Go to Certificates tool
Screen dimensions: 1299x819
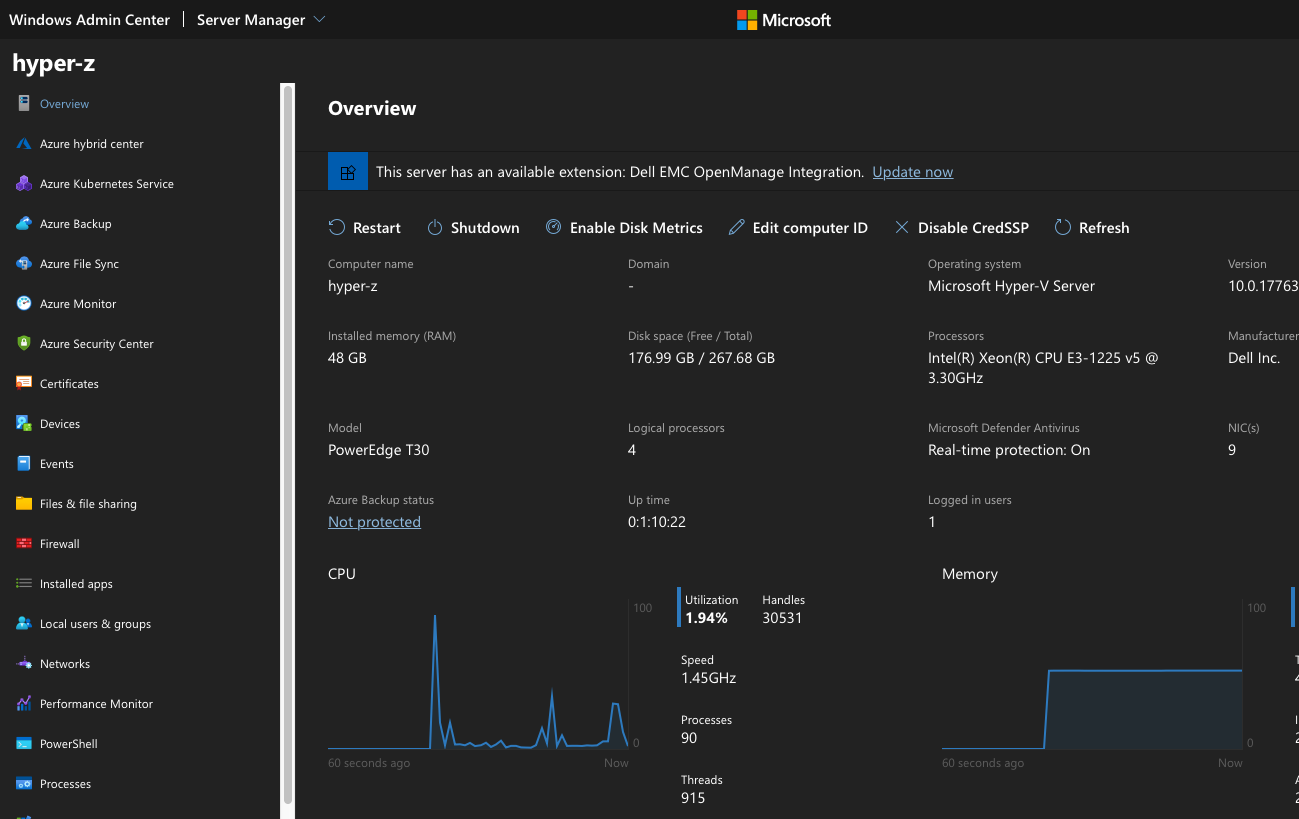point(69,384)
